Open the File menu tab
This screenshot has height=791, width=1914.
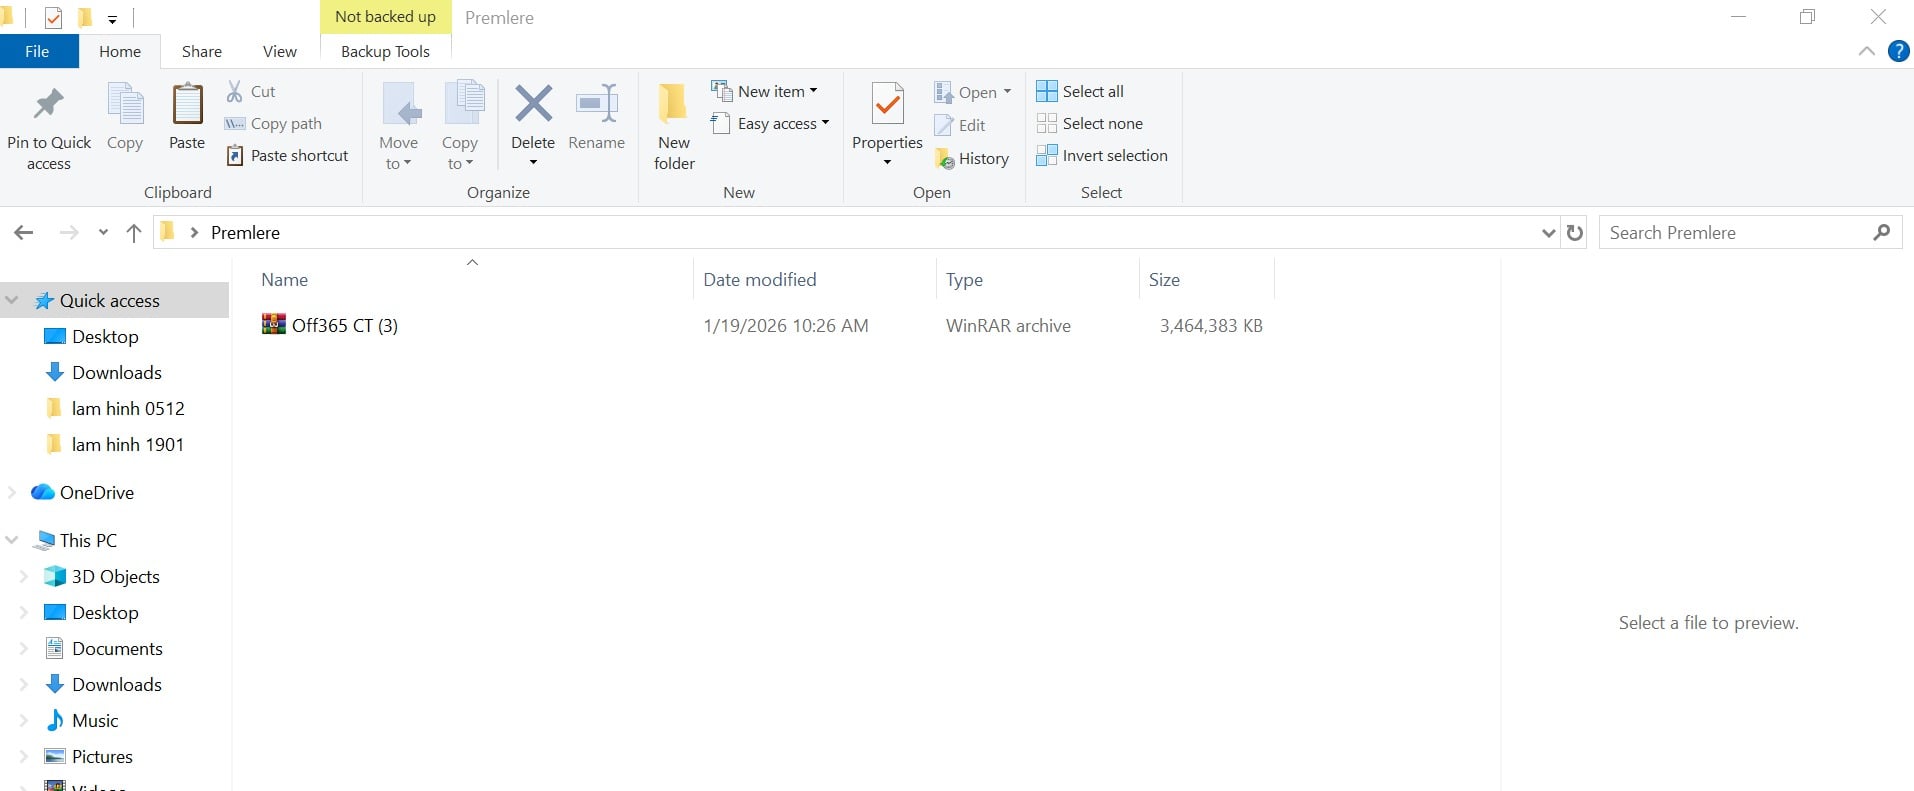38,52
